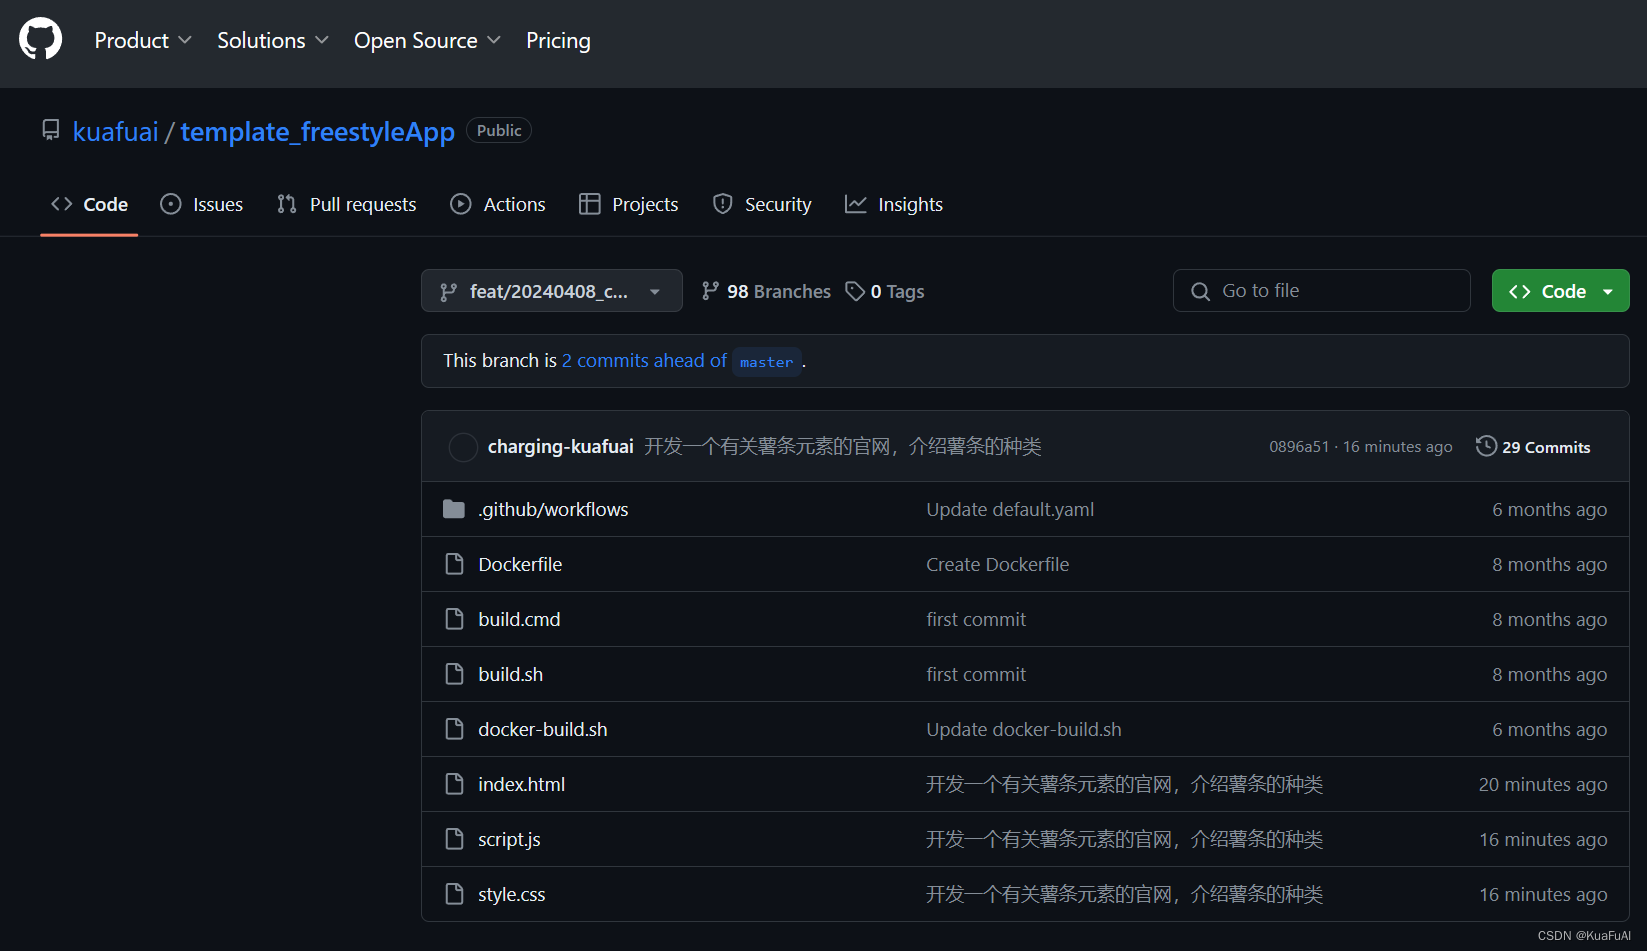Click the file icon beside build.sh
Viewport: 1647px width, 951px height.
454,674
